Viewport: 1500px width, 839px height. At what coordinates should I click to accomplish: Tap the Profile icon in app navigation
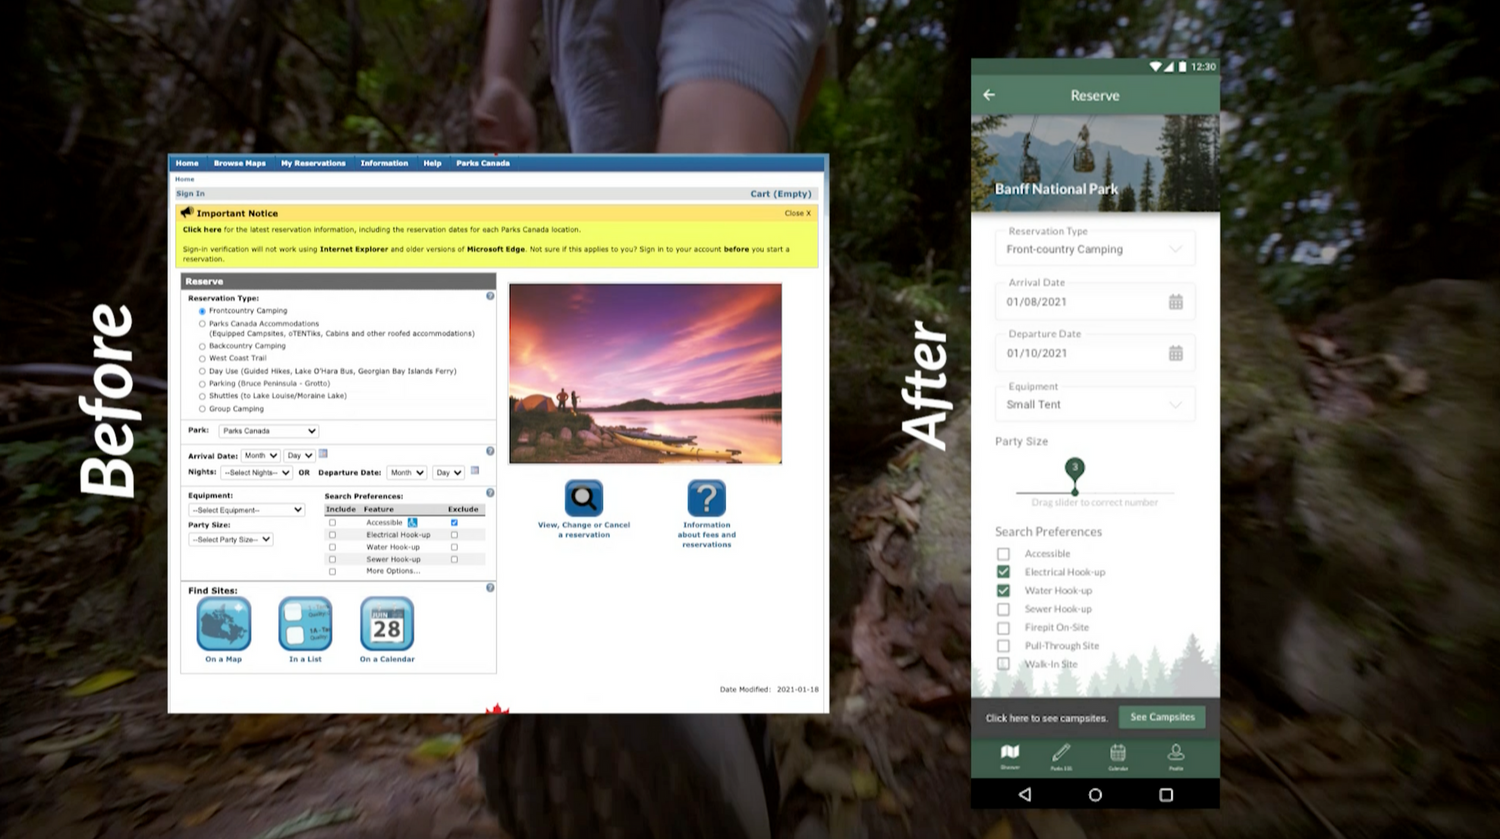pyautogui.click(x=1176, y=753)
